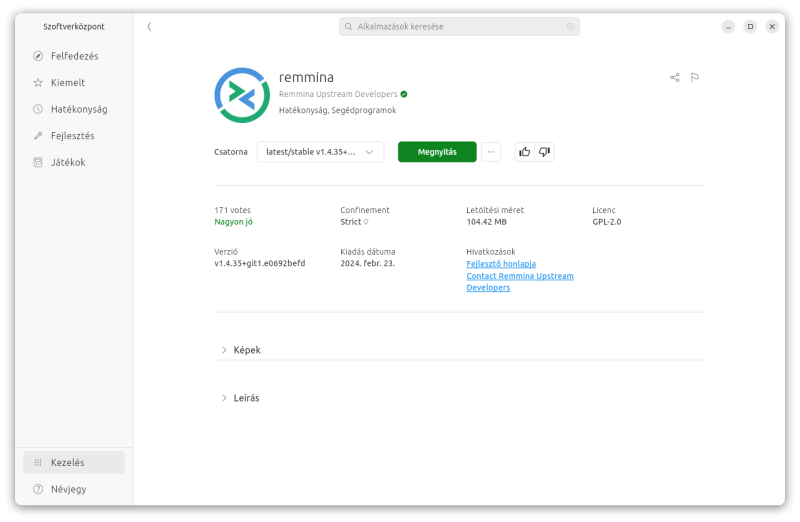Open the Kiemelt category

[x=74, y=83]
